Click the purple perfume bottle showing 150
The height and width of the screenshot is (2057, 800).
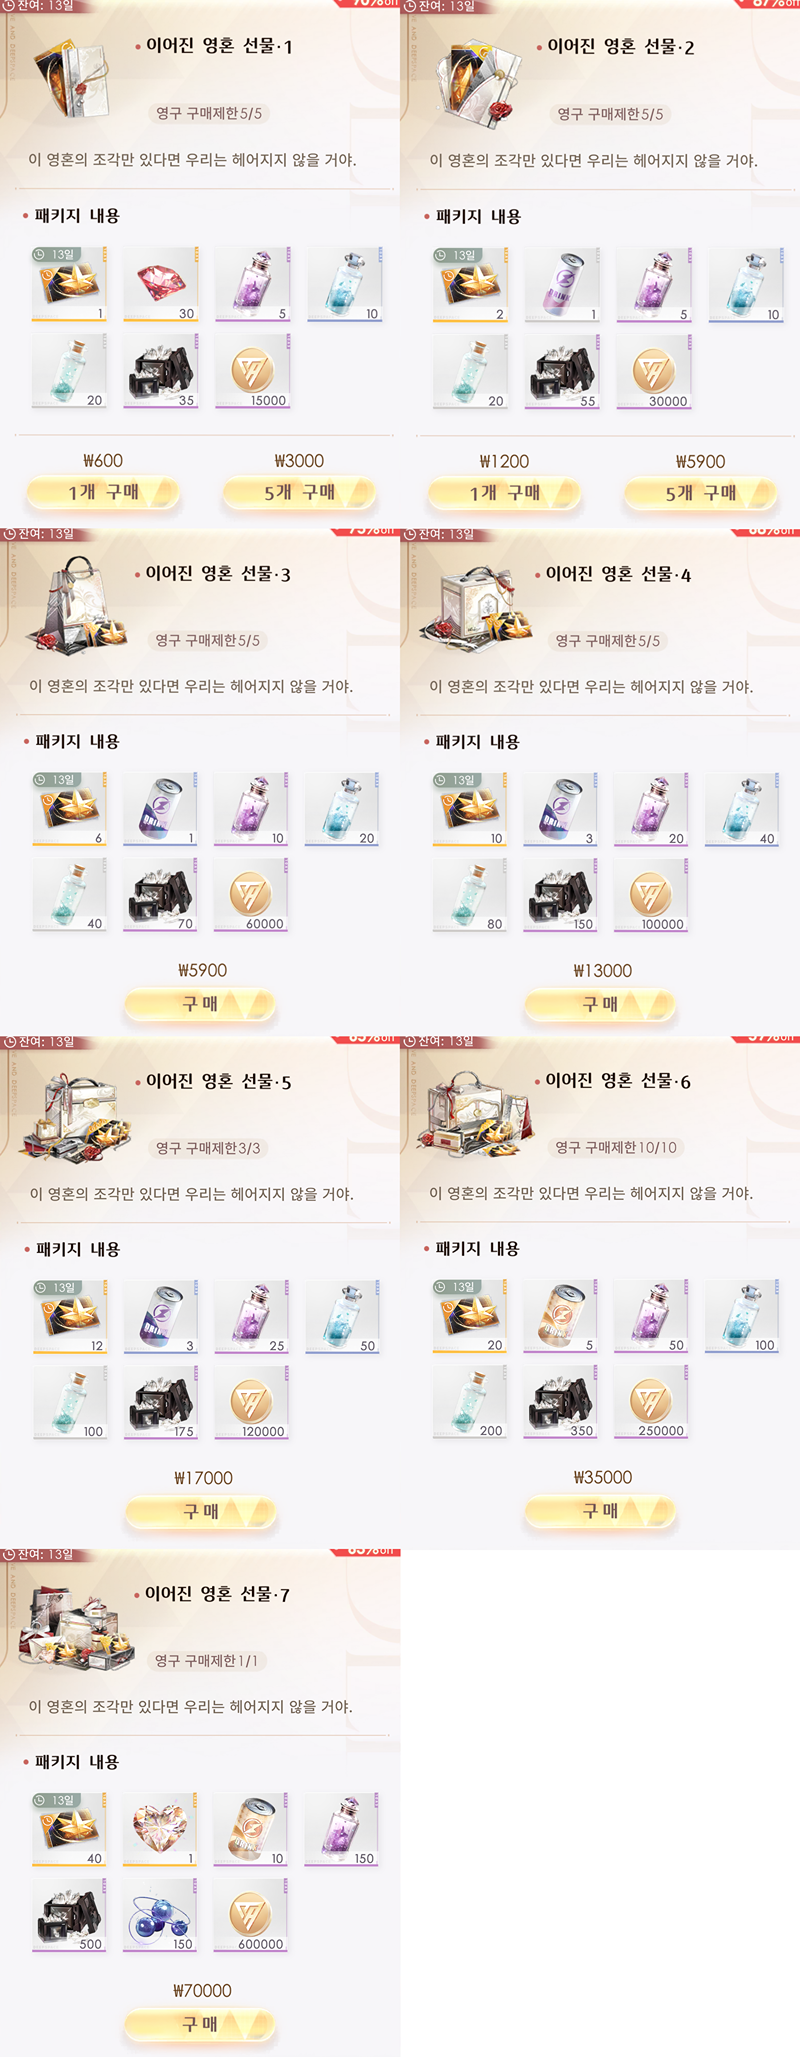tap(342, 1829)
